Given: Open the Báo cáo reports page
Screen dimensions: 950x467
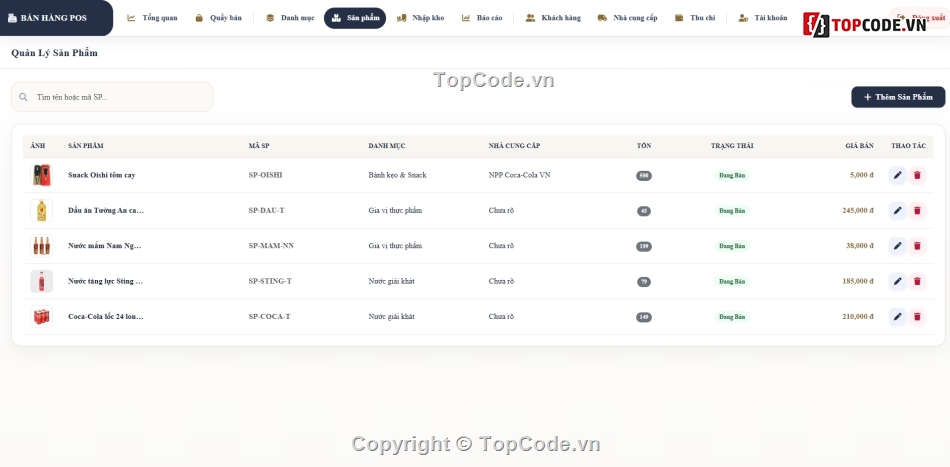Looking at the screenshot, I should coord(482,18).
